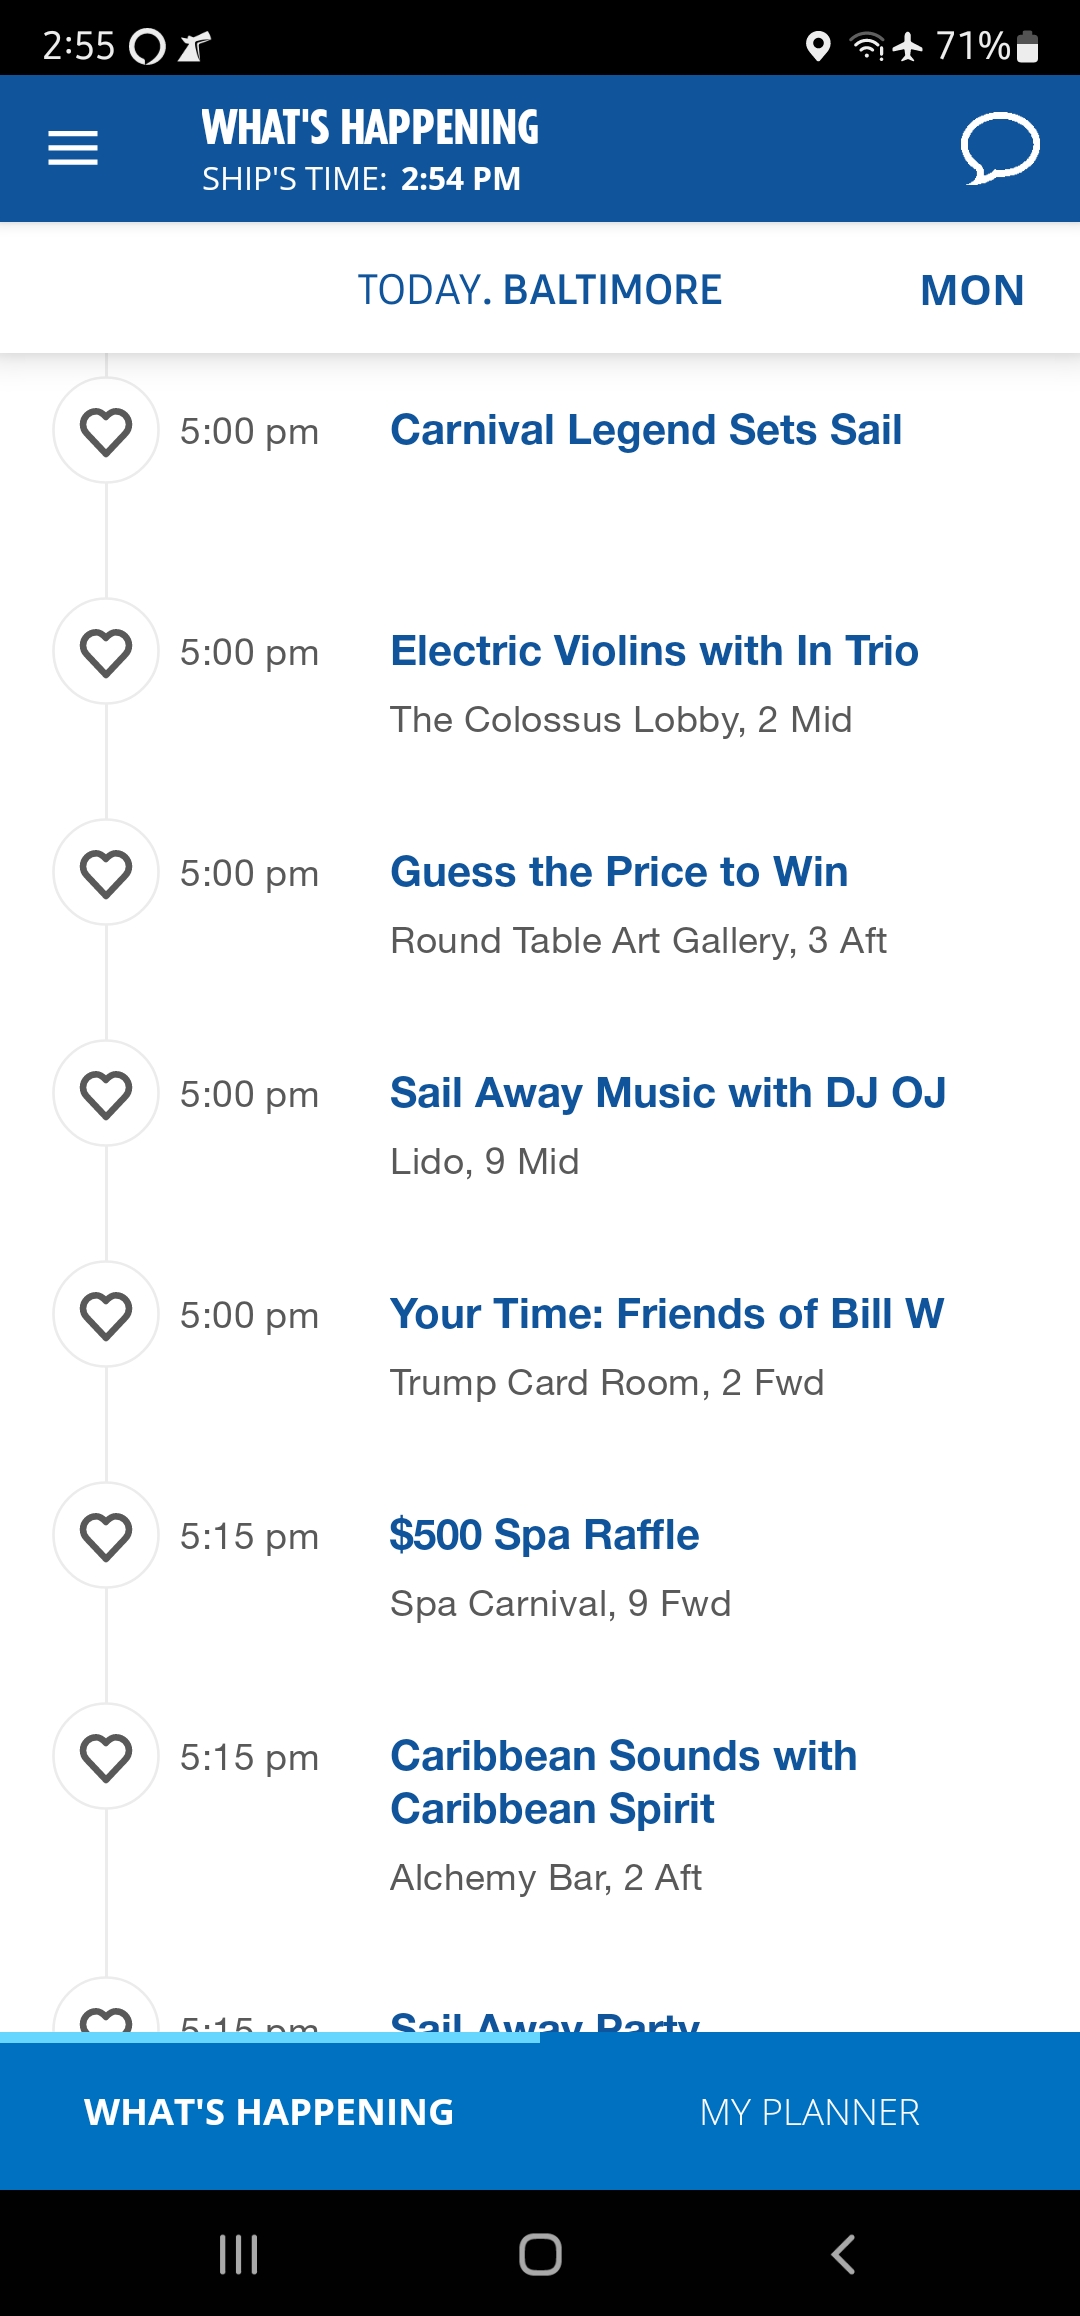Switch to the My Planner tab
Screen dimensions: 1080x2316
pyautogui.click(x=810, y=2112)
